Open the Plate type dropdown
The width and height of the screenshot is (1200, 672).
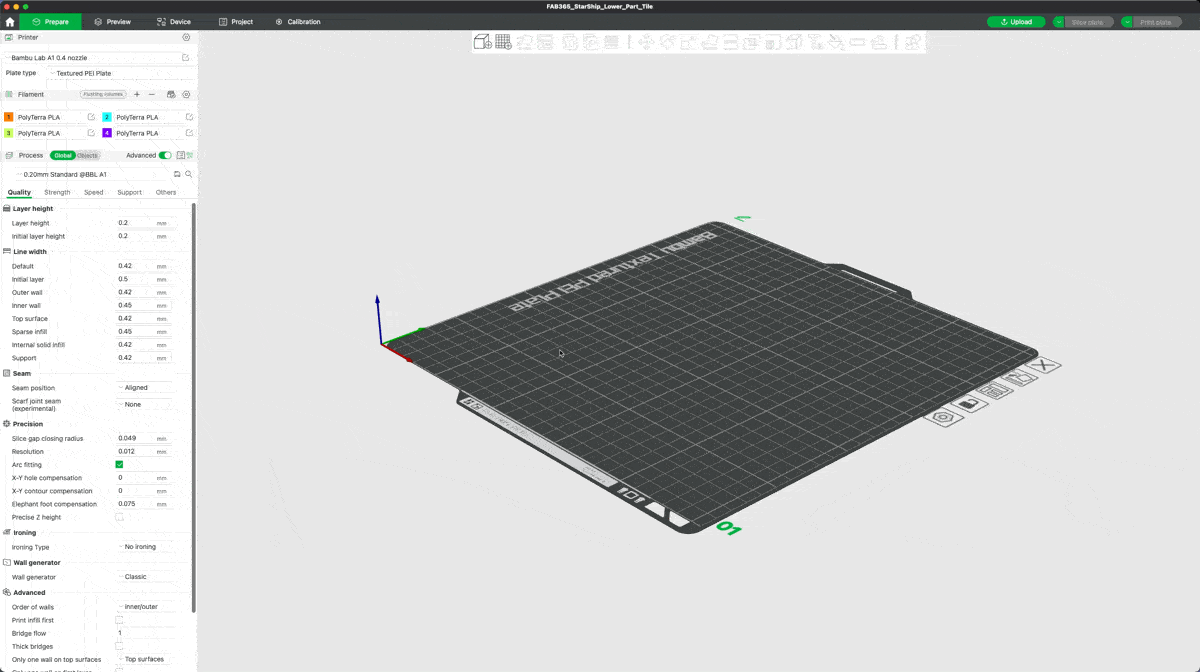pos(110,73)
